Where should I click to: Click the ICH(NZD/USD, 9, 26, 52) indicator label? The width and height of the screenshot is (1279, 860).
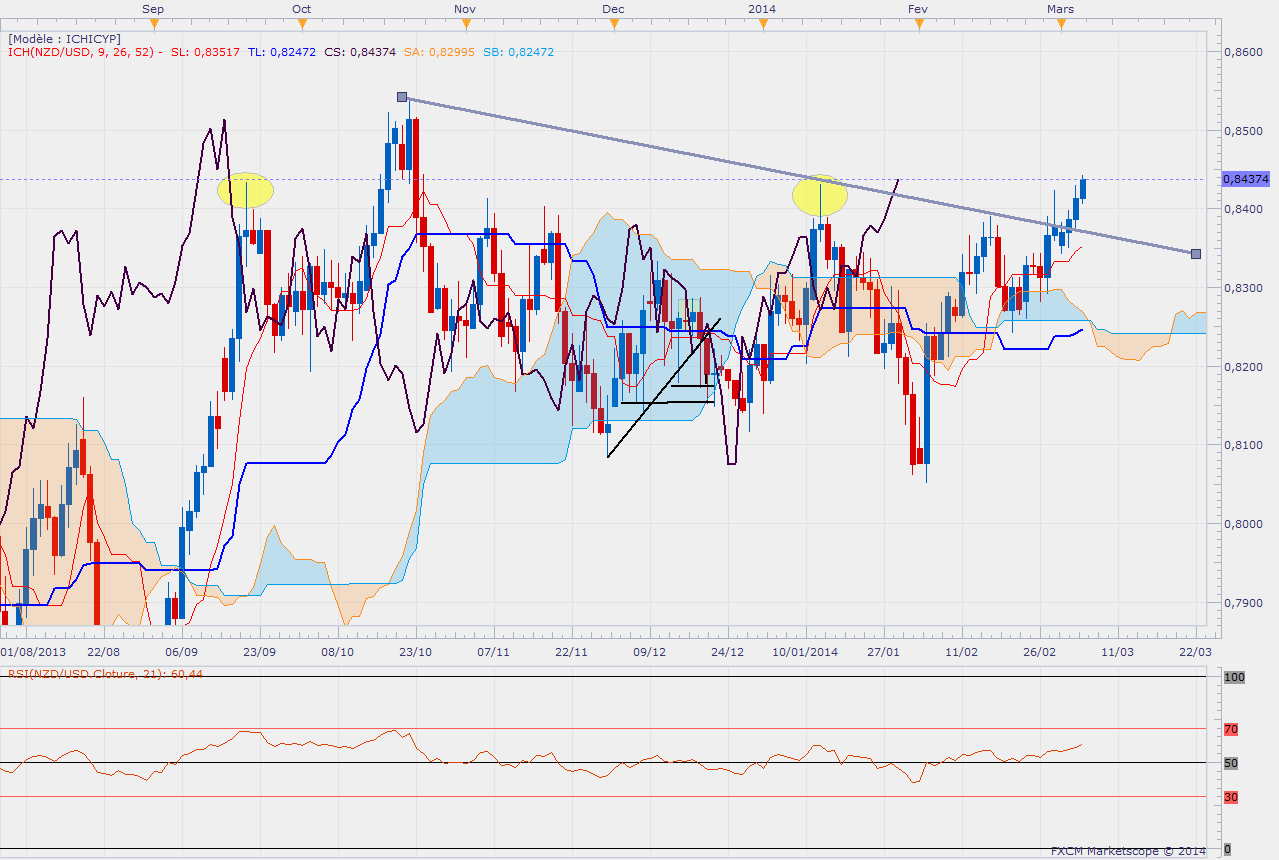[85, 52]
